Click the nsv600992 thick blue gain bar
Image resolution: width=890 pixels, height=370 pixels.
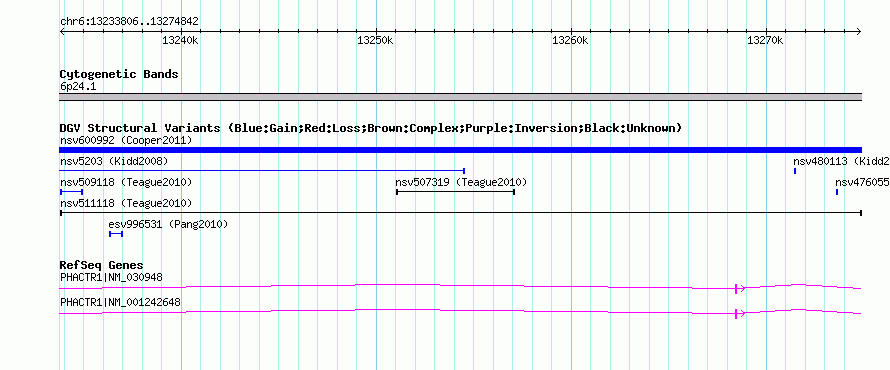[x=460, y=150]
